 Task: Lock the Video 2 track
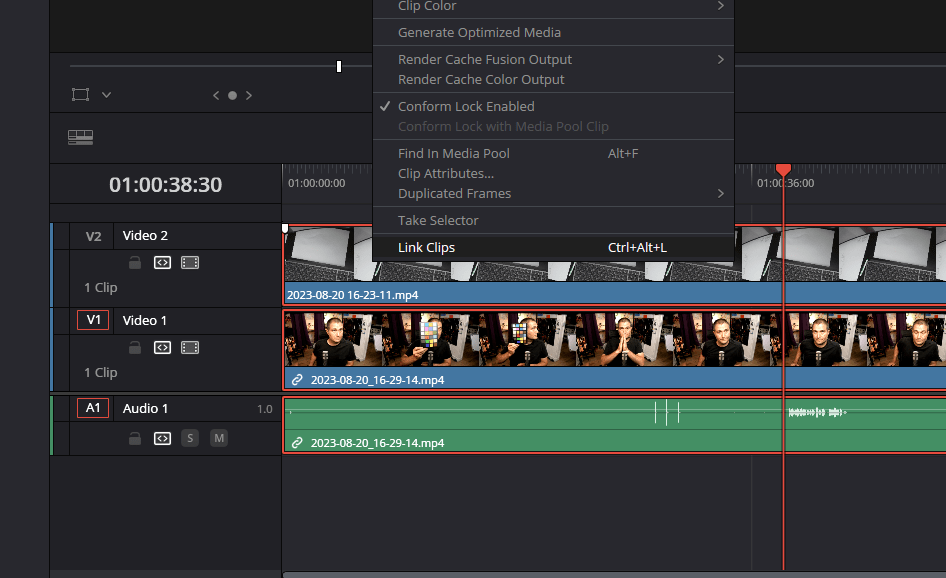click(x=135, y=262)
